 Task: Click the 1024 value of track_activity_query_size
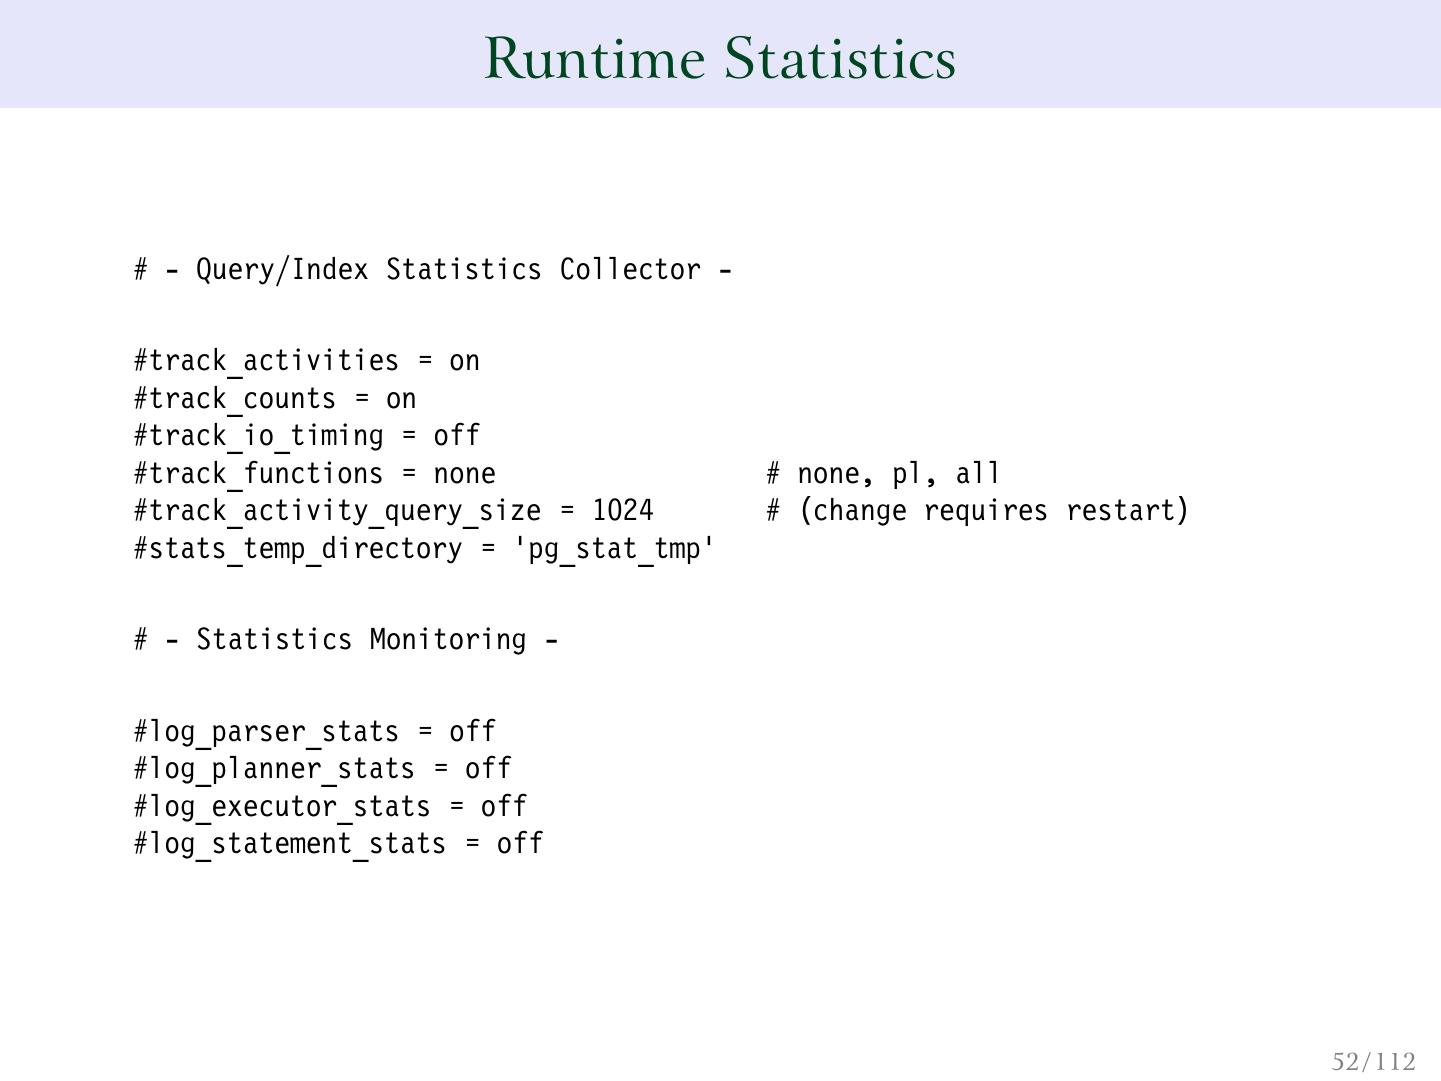tap(623, 511)
